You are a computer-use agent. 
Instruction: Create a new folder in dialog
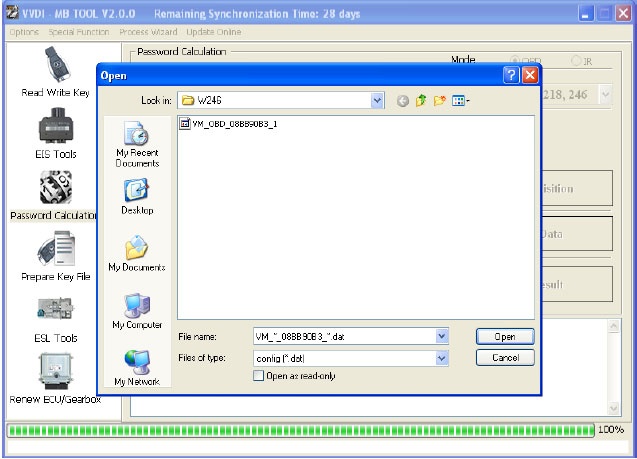point(439,101)
